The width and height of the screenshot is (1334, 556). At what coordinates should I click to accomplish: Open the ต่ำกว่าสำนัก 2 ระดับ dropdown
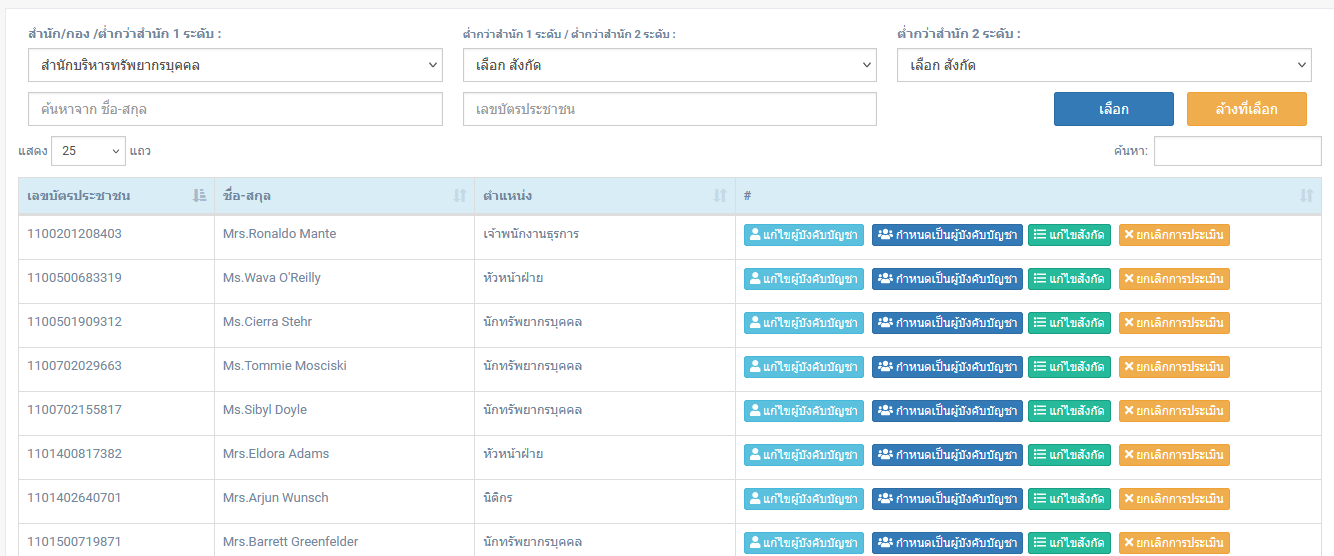click(1104, 66)
